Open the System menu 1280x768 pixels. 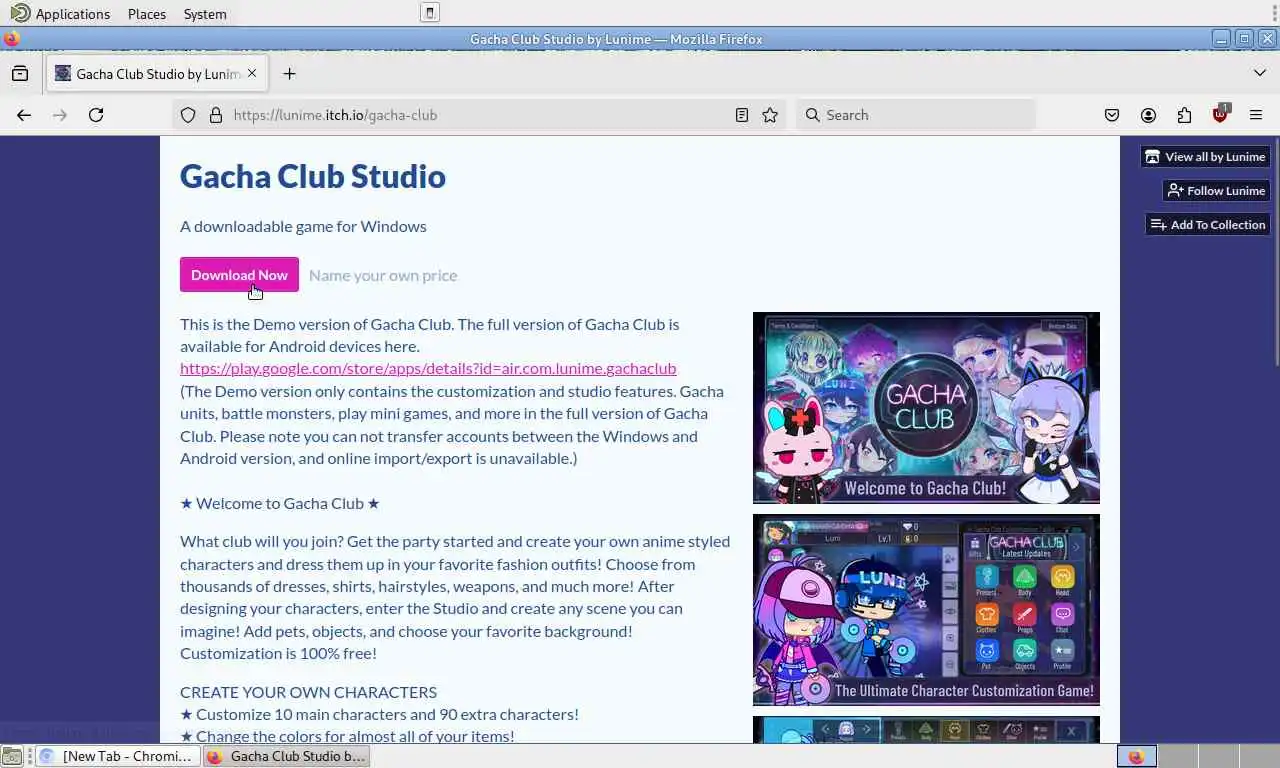coord(205,14)
